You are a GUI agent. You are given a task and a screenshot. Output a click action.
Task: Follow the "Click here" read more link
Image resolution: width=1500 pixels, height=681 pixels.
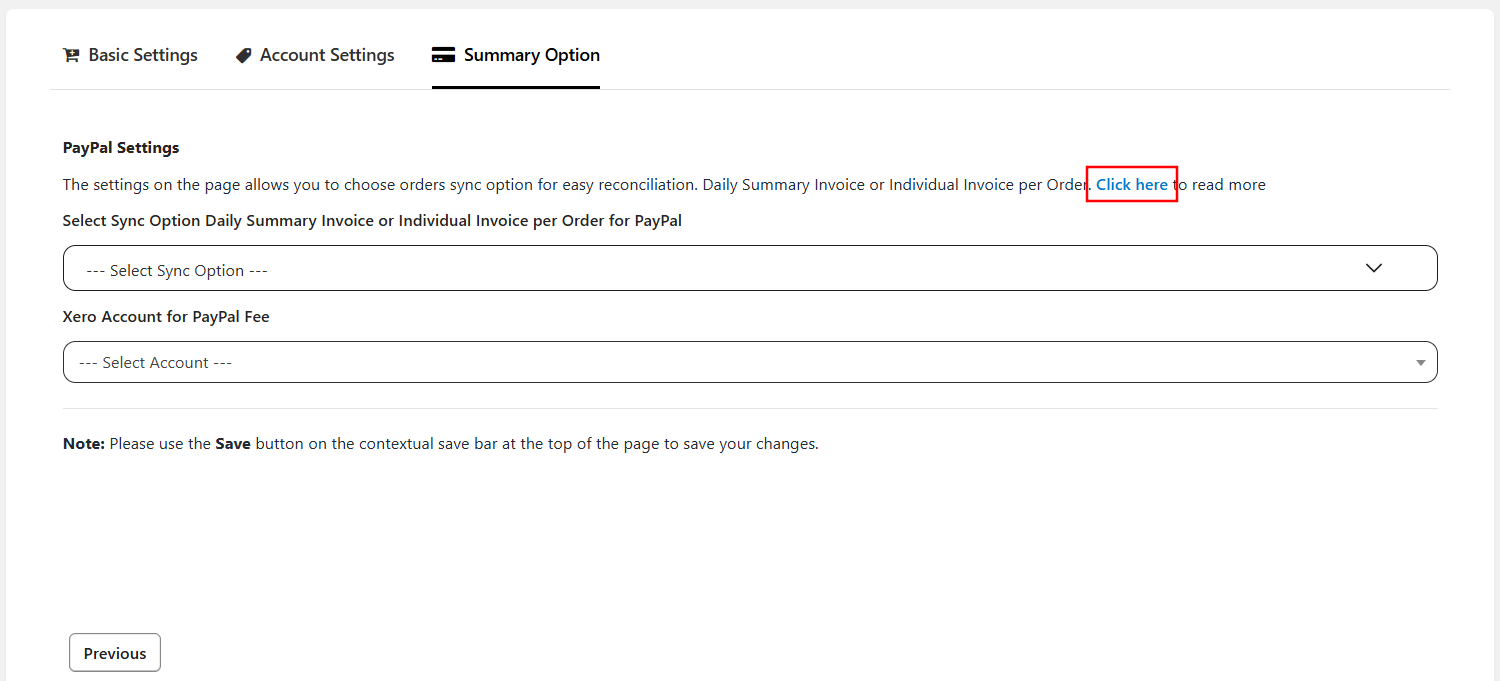coord(1131,185)
